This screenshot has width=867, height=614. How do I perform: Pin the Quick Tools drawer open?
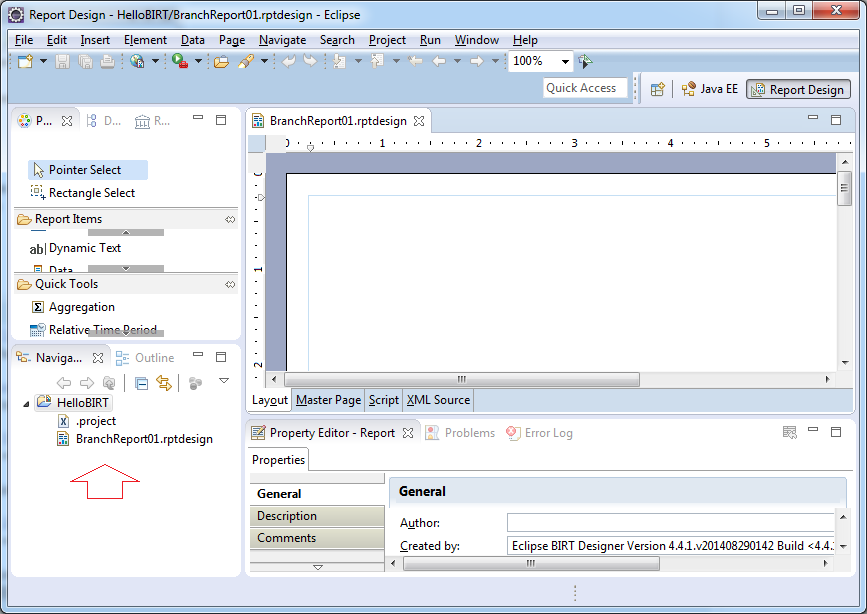230,284
